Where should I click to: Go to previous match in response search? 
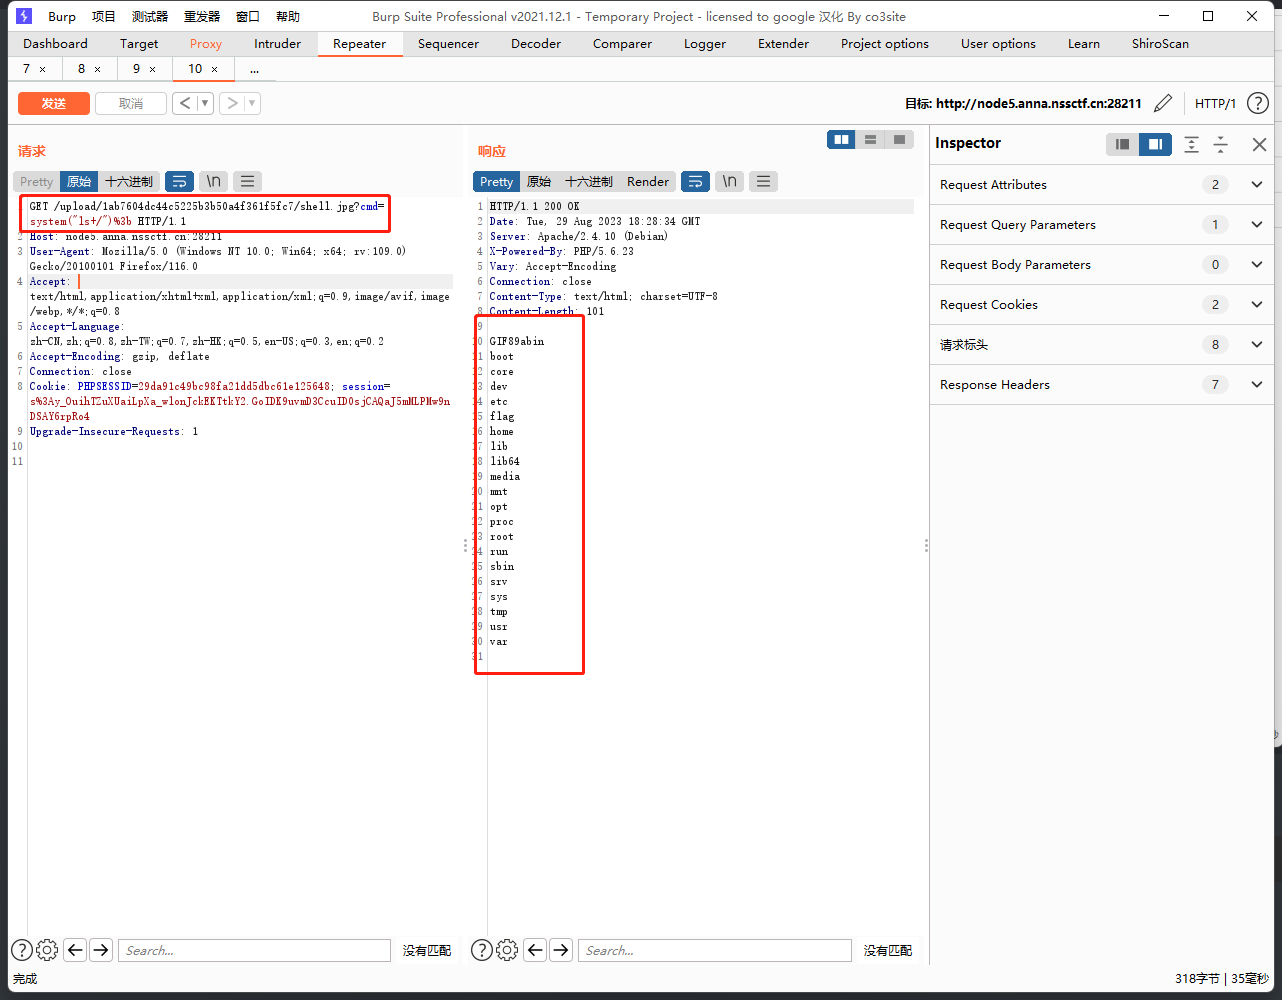(x=535, y=950)
